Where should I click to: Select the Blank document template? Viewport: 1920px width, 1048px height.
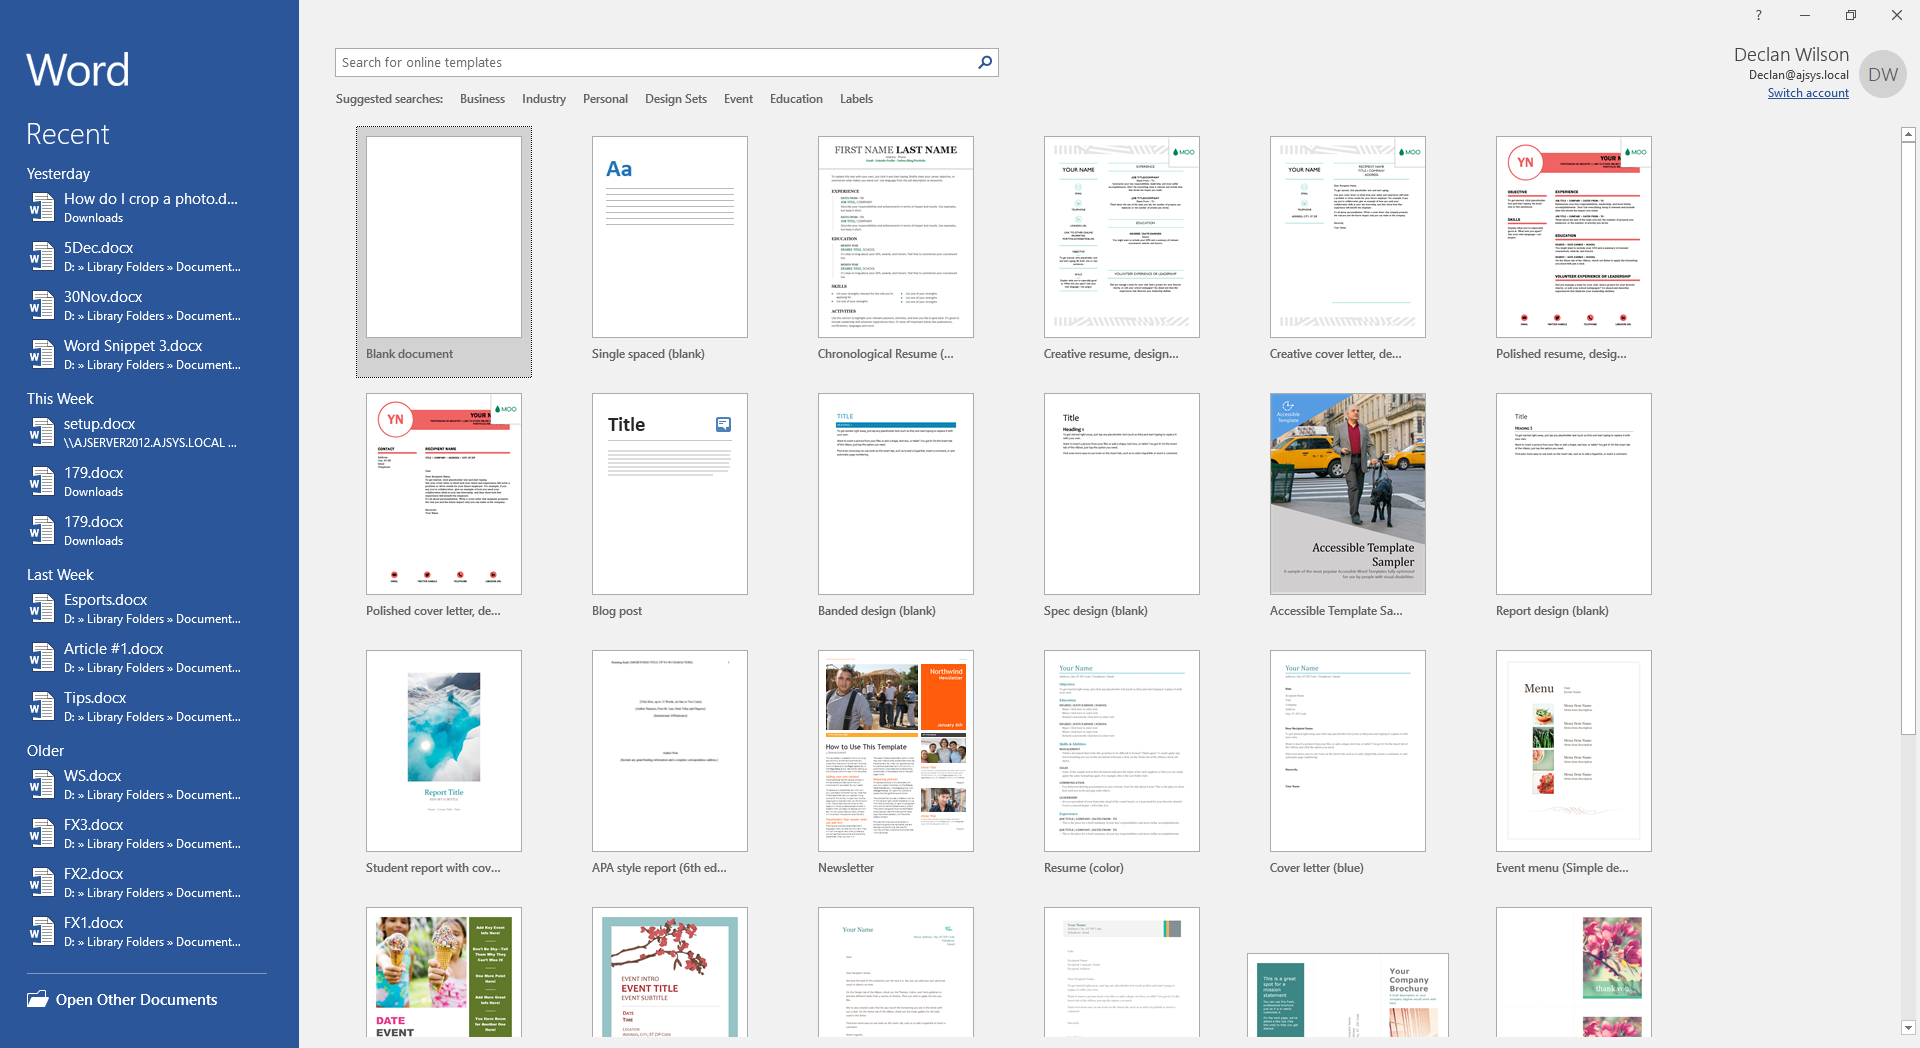pos(443,238)
